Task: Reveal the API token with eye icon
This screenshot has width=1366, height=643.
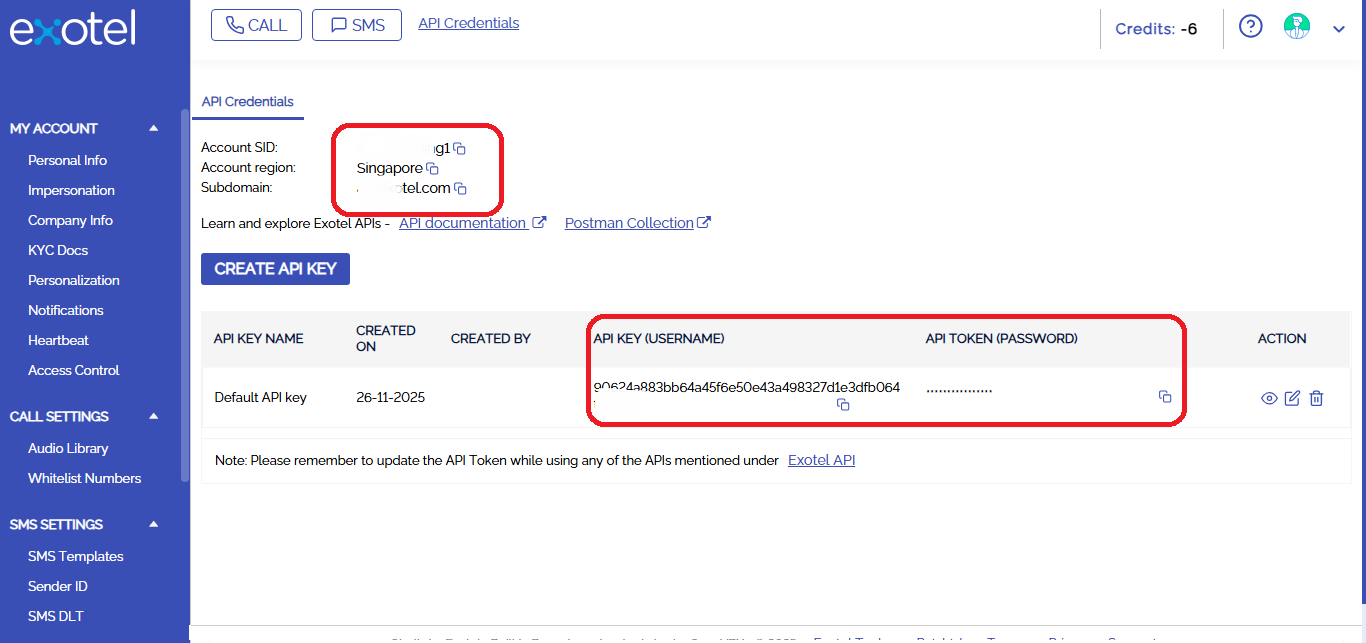Action: (x=1269, y=398)
